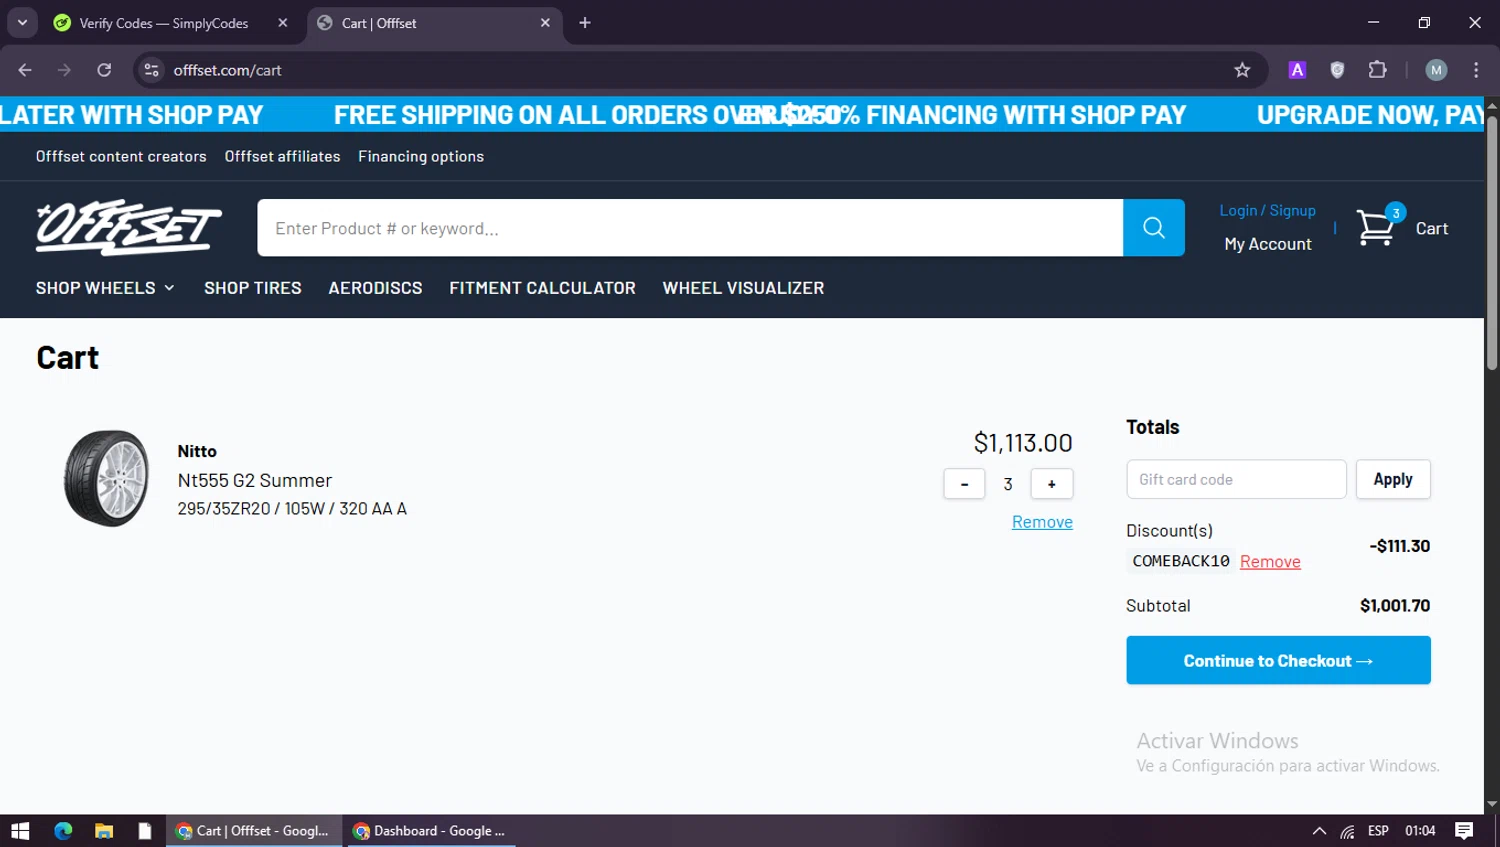This screenshot has width=1500, height=847.
Task: Open network status tray icon
Action: pyautogui.click(x=1348, y=830)
